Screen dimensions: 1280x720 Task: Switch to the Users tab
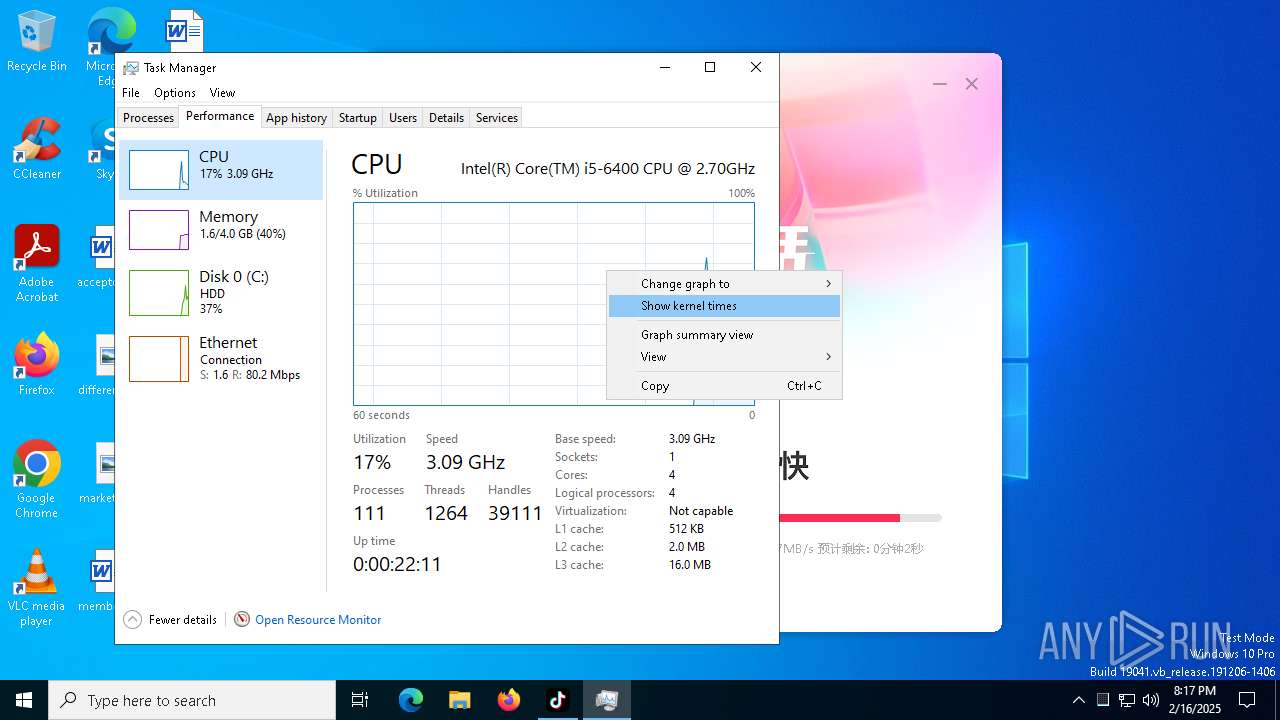click(x=403, y=118)
